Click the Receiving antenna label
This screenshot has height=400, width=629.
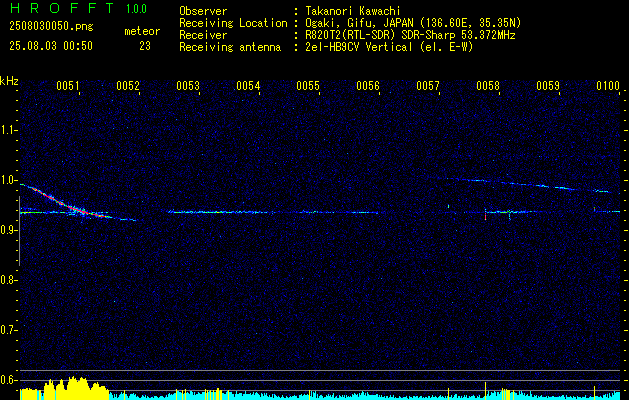pos(230,47)
